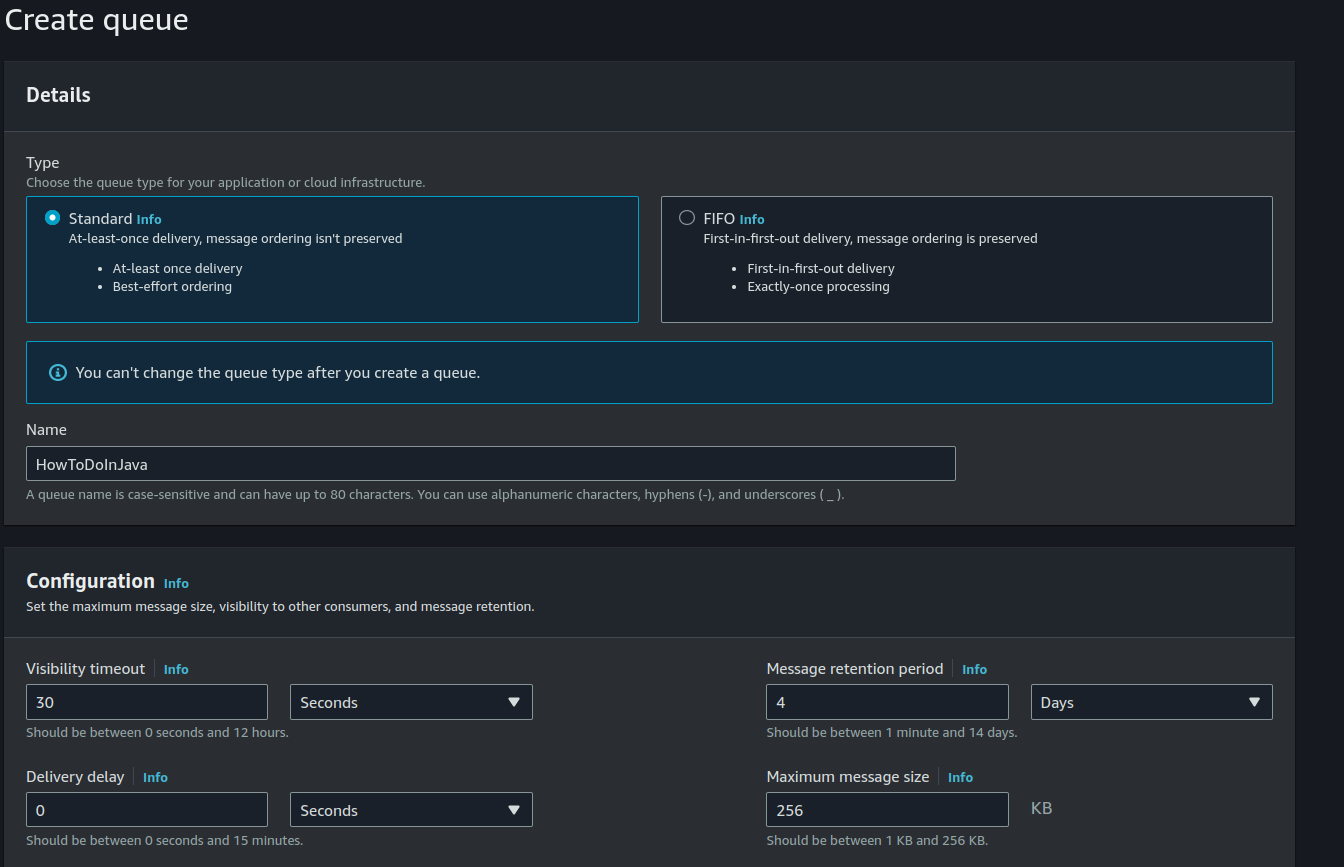Open Info beside the Configuration heading
This screenshot has width=1344, height=867.
coord(176,583)
